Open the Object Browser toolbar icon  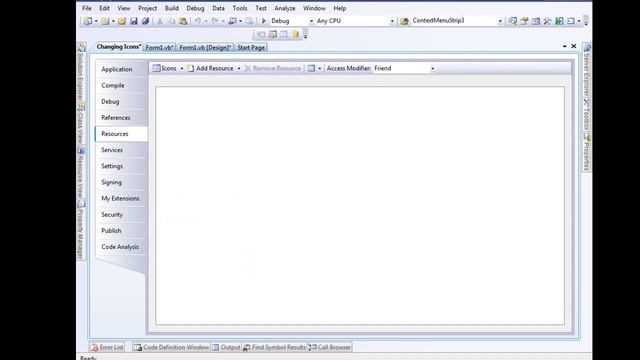click(x=536, y=21)
